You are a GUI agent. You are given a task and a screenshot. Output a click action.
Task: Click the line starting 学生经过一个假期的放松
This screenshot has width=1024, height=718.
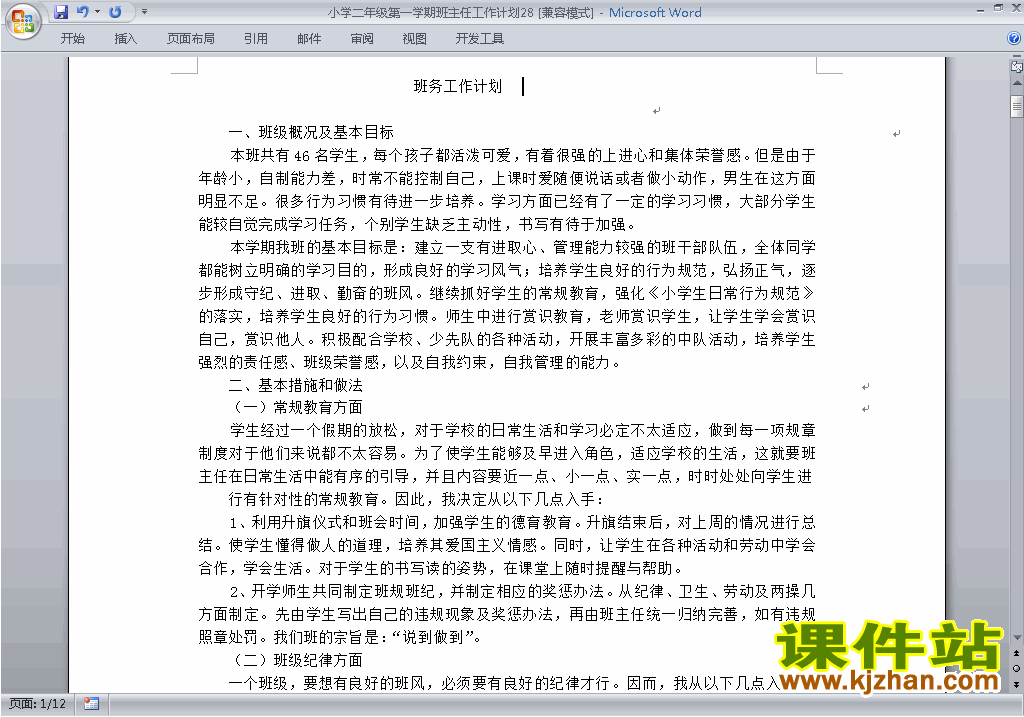pos(522,431)
